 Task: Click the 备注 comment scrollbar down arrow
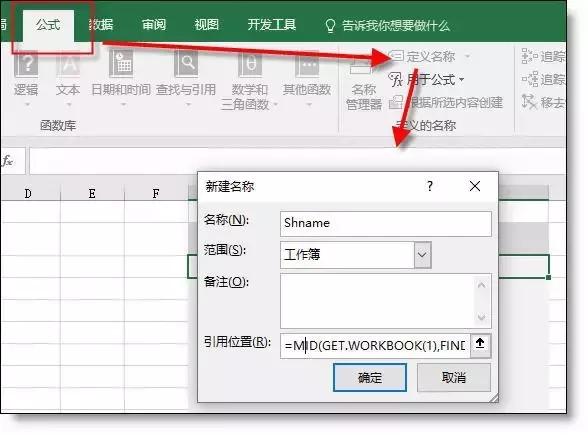click(482, 318)
